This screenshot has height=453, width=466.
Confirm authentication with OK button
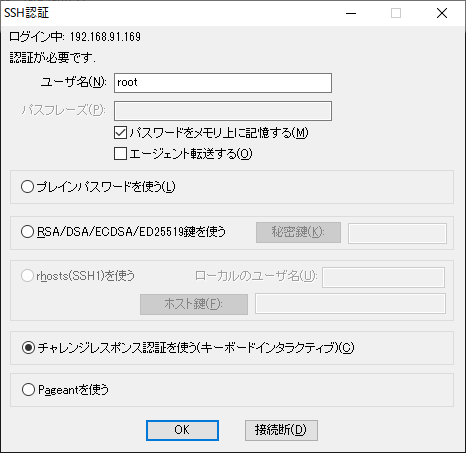click(x=182, y=430)
